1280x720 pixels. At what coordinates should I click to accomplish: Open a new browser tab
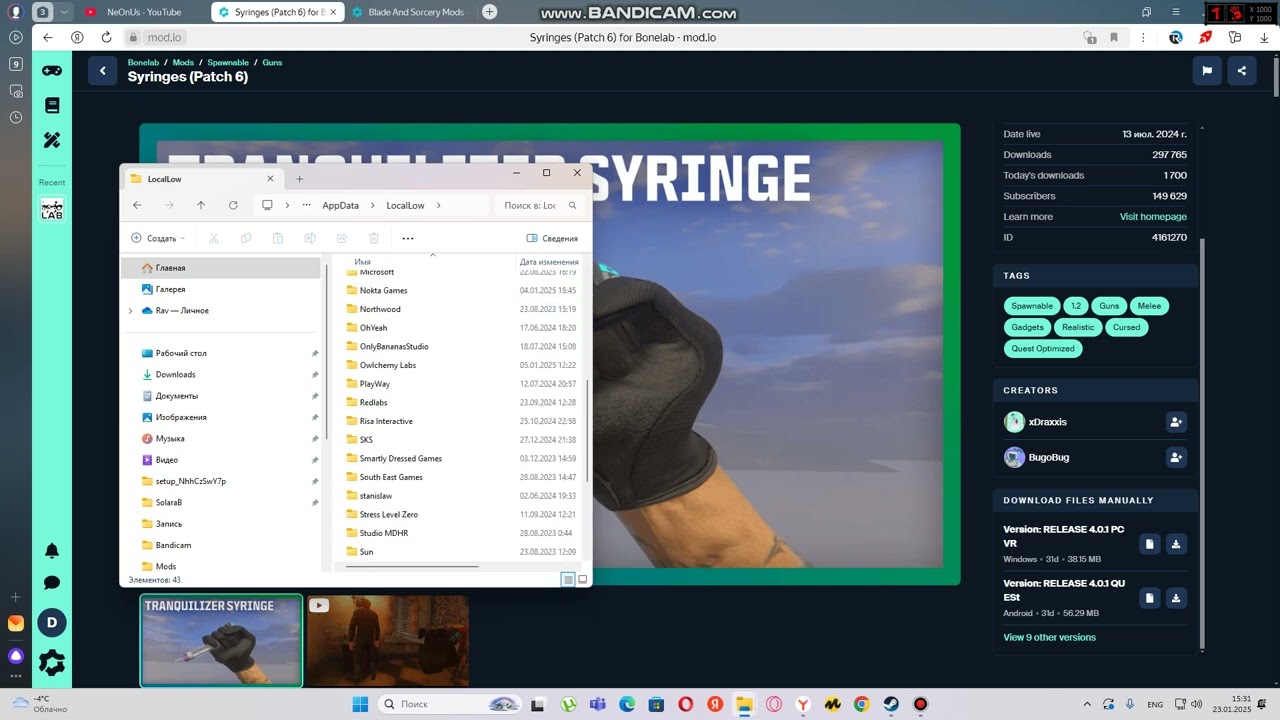coord(489,12)
